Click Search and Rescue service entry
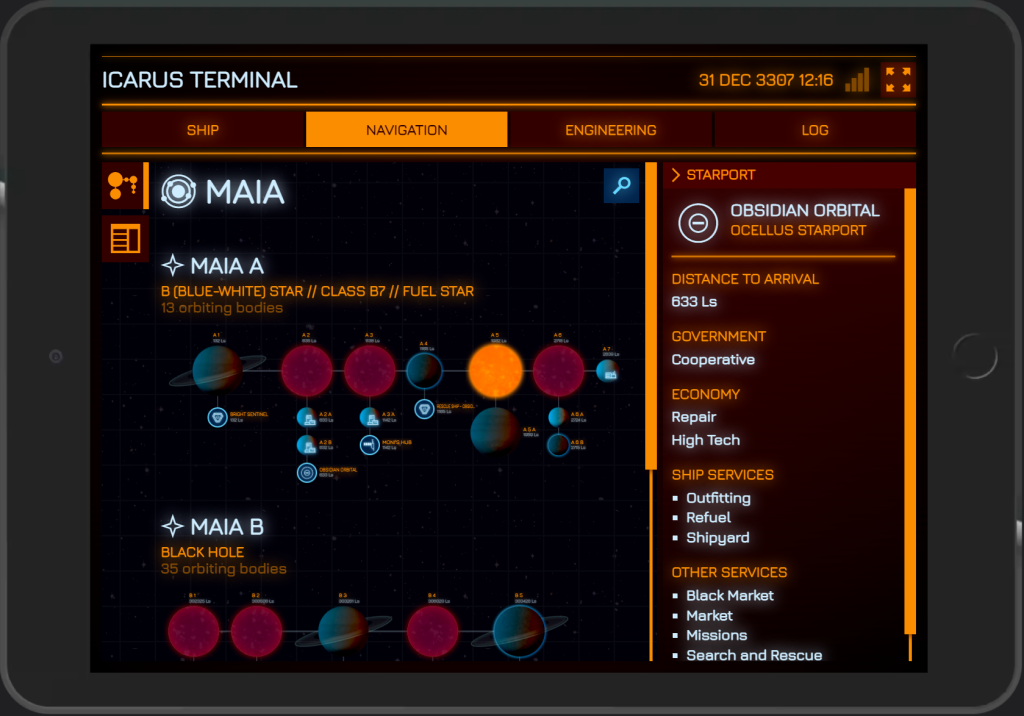Image resolution: width=1024 pixels, height=716 pixels. 754,655
